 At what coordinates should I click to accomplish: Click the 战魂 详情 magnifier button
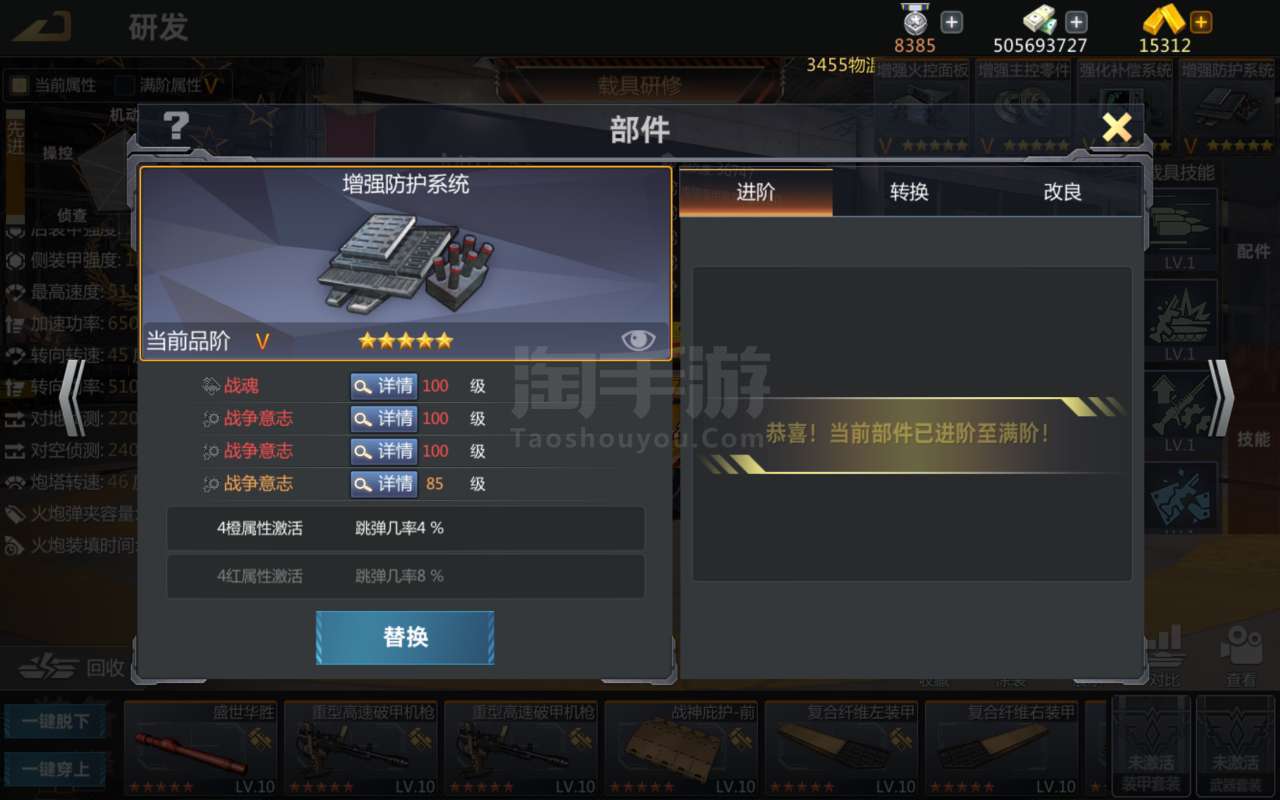click(x=384, y=386)
